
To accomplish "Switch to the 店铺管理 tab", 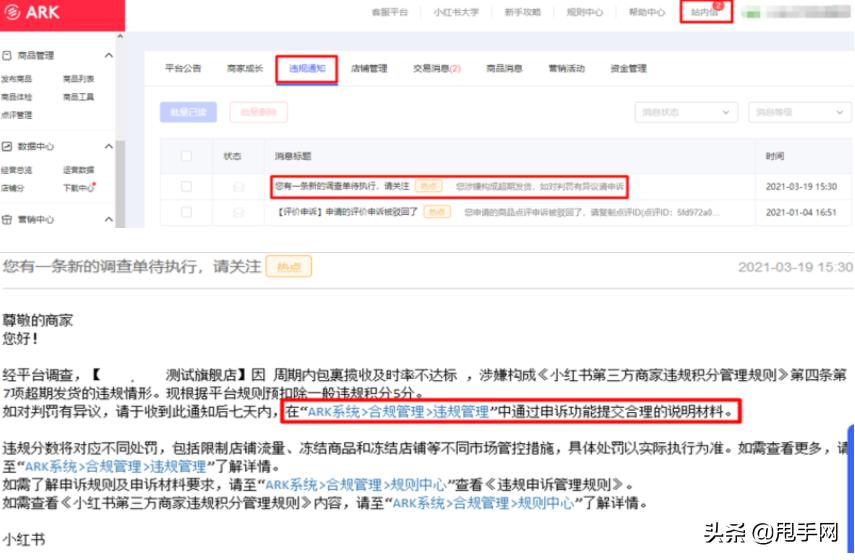I will (369, 68).
